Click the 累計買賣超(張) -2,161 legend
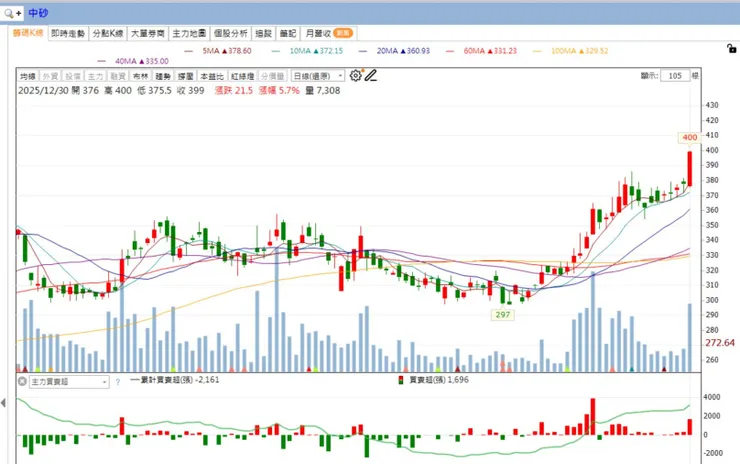 [x=175, y=380]
